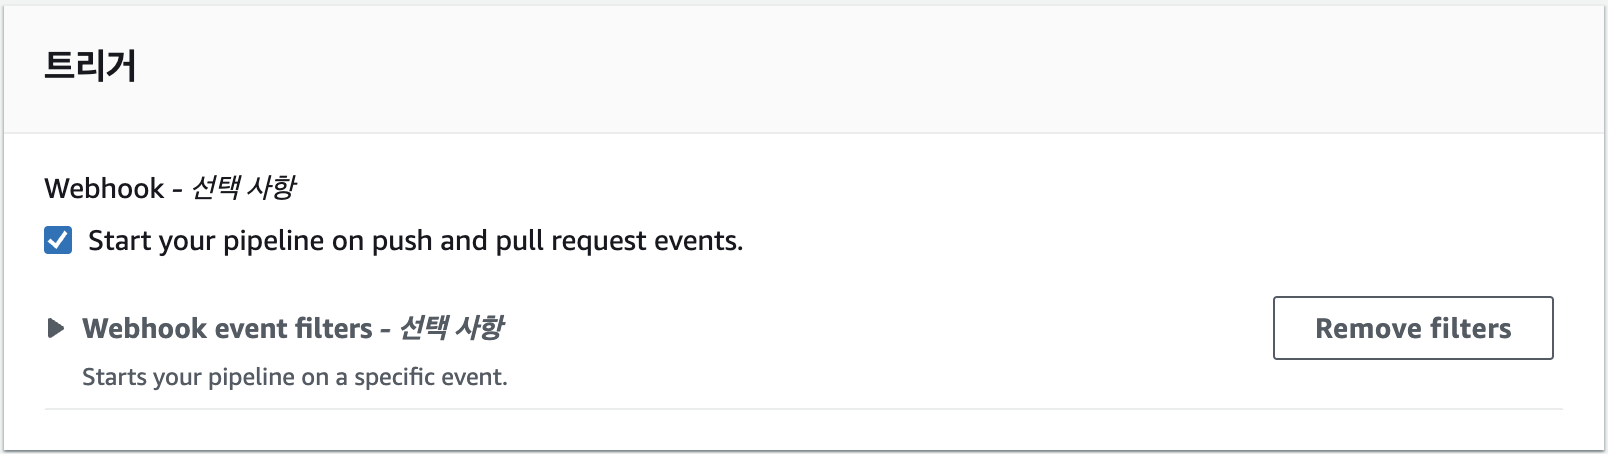1608x454 pixels.
Task: Click the 'Webhook - 선택 사항' label
Action: click(x=170, y=188)
